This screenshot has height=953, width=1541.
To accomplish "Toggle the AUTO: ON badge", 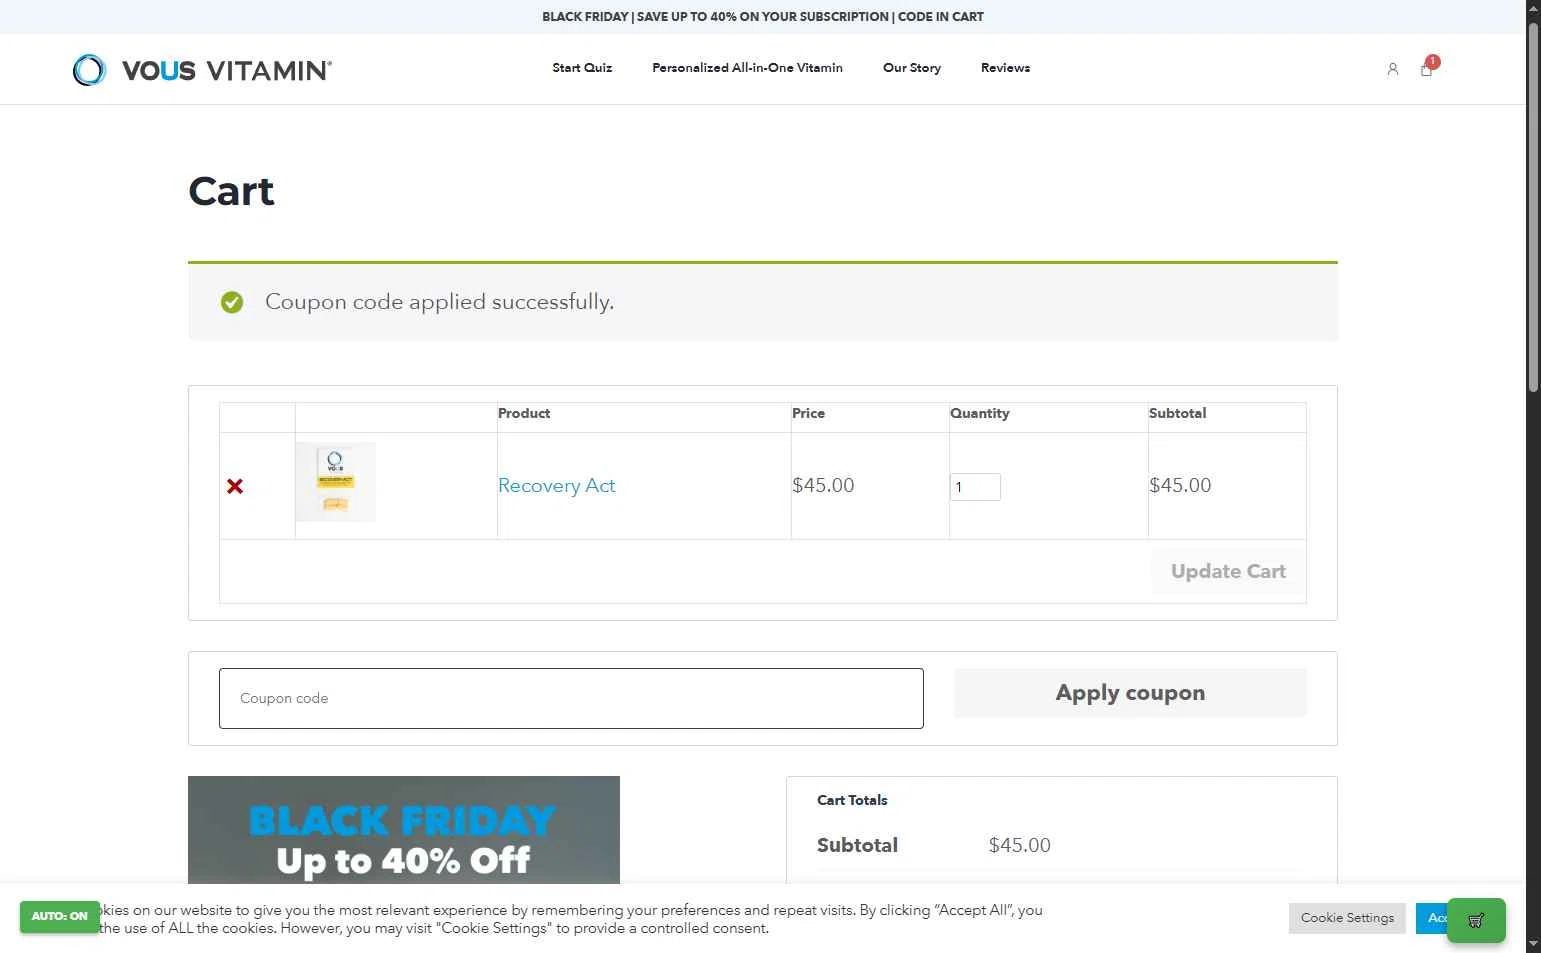I will click(59, 916).
